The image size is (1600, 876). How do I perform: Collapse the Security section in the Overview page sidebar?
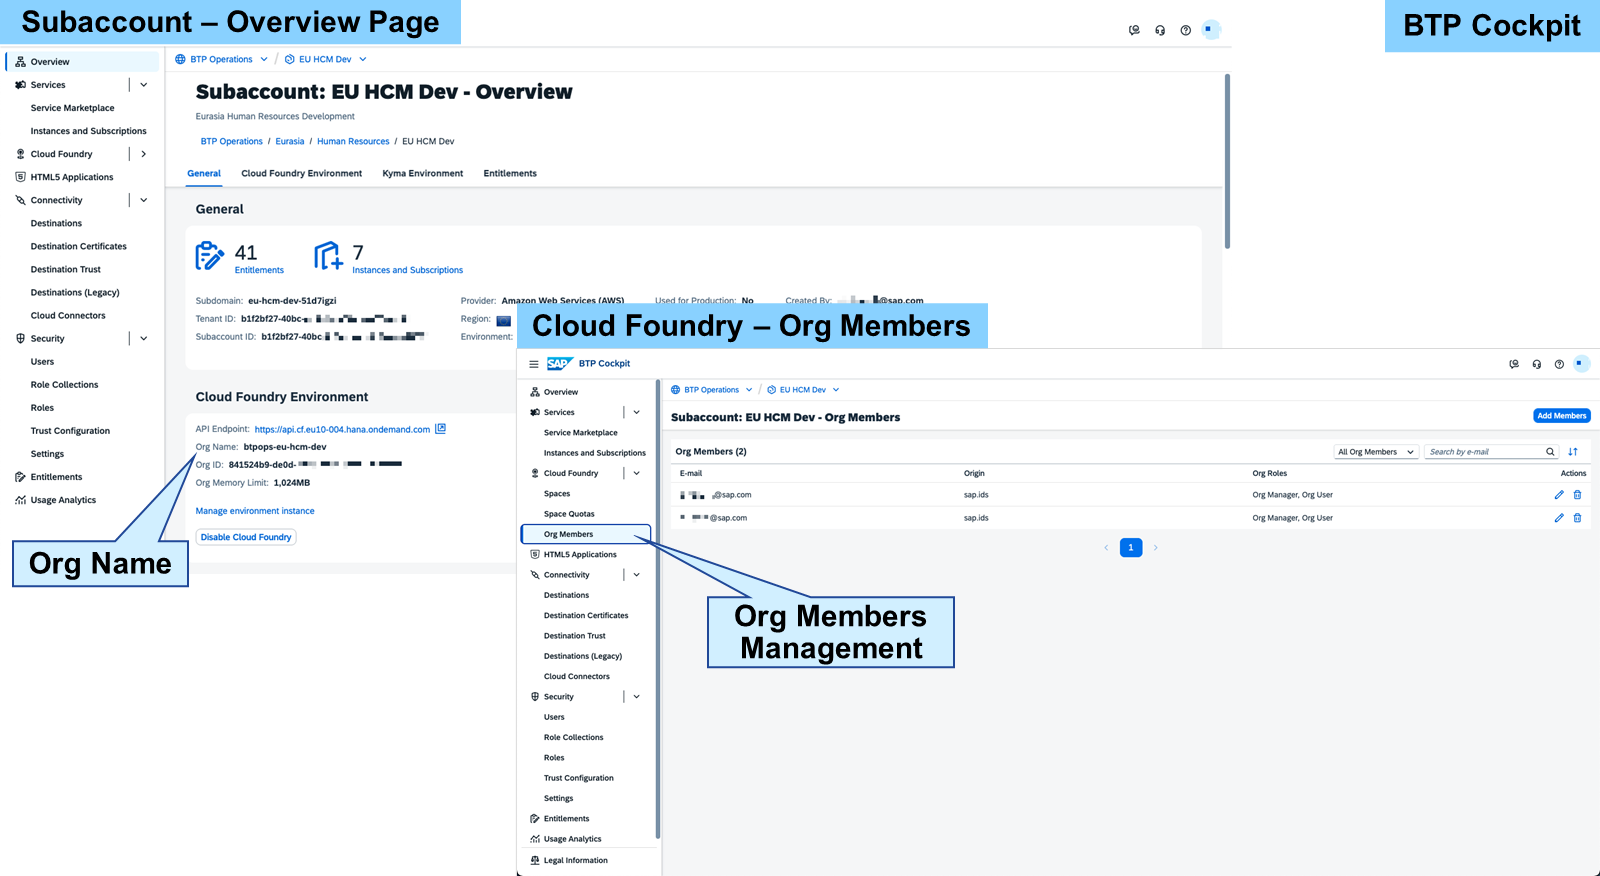144,339
